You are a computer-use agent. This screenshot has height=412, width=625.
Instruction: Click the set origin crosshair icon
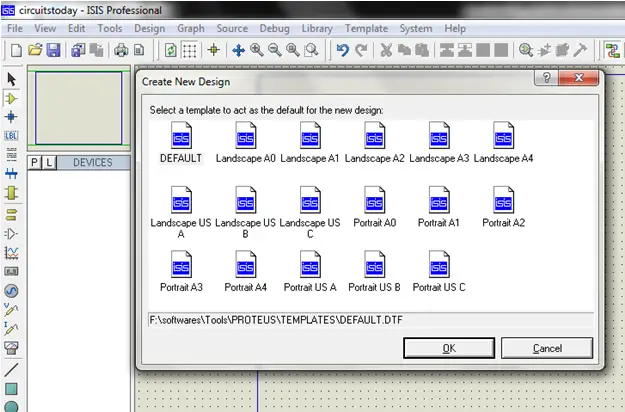point(214,50)
